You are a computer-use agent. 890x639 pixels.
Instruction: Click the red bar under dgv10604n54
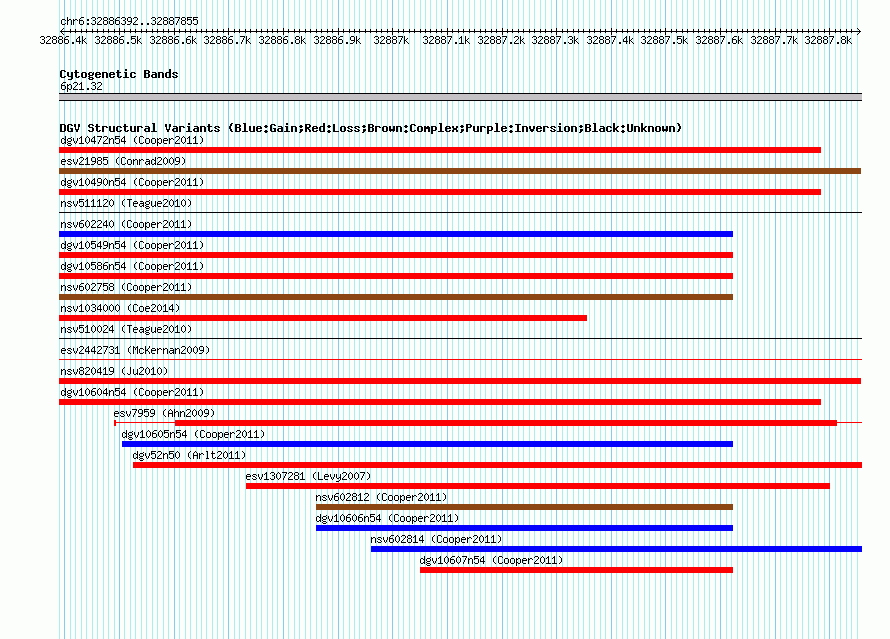pos(440,402)
